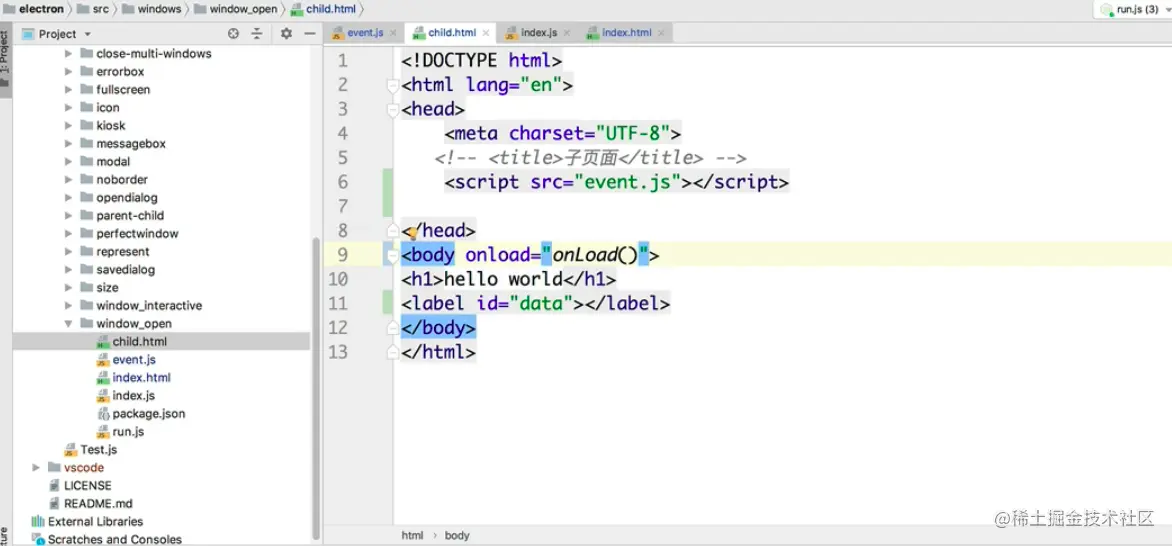Click the intention light bulb on line 8
1172x546 pixels.
click(412, 232)
